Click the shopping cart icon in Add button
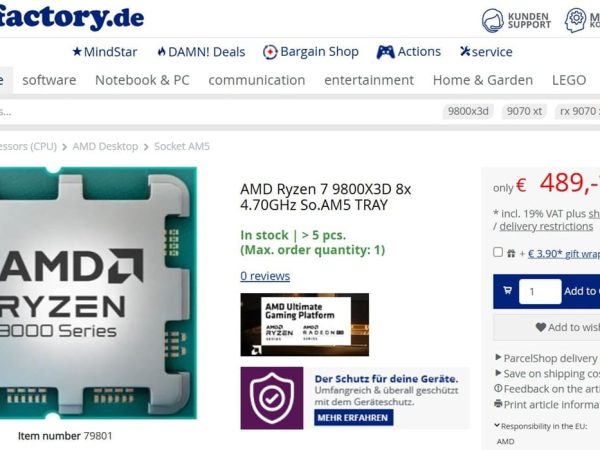The width and height of the screenshot is (600, 450). click(507, 291)
